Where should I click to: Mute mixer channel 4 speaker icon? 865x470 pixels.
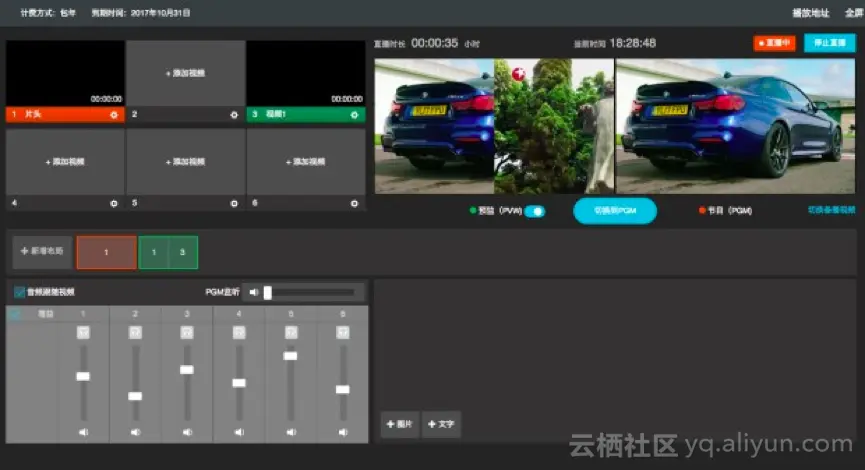[239, 432]
